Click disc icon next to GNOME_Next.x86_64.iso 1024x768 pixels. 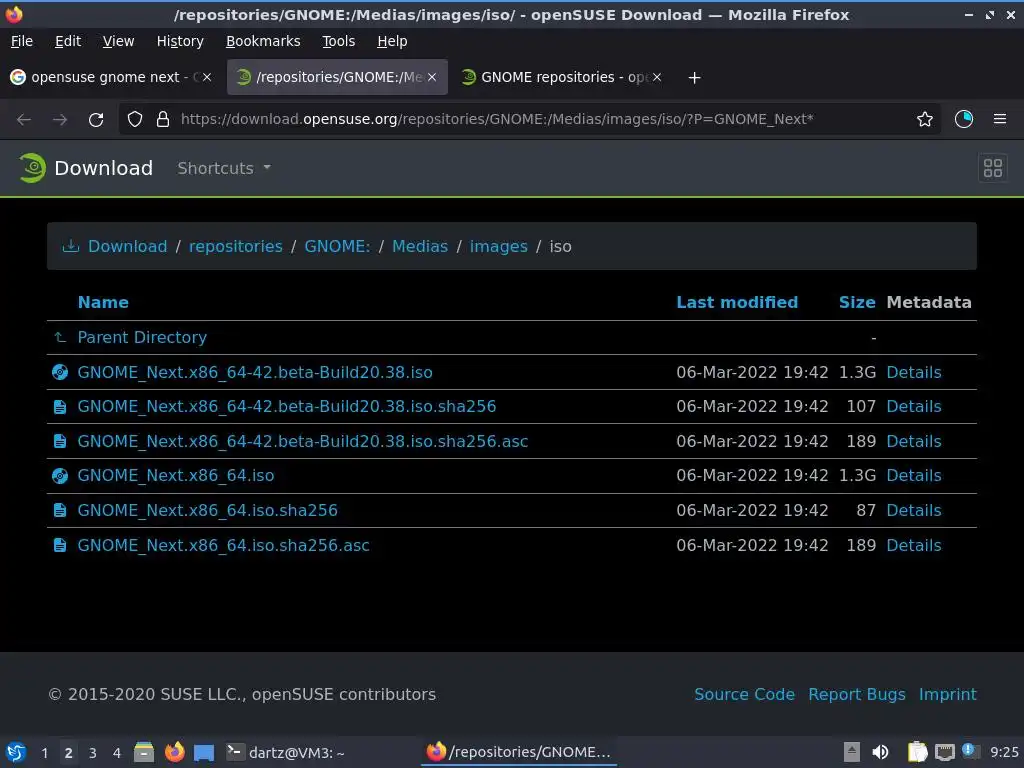click(60, 476)
